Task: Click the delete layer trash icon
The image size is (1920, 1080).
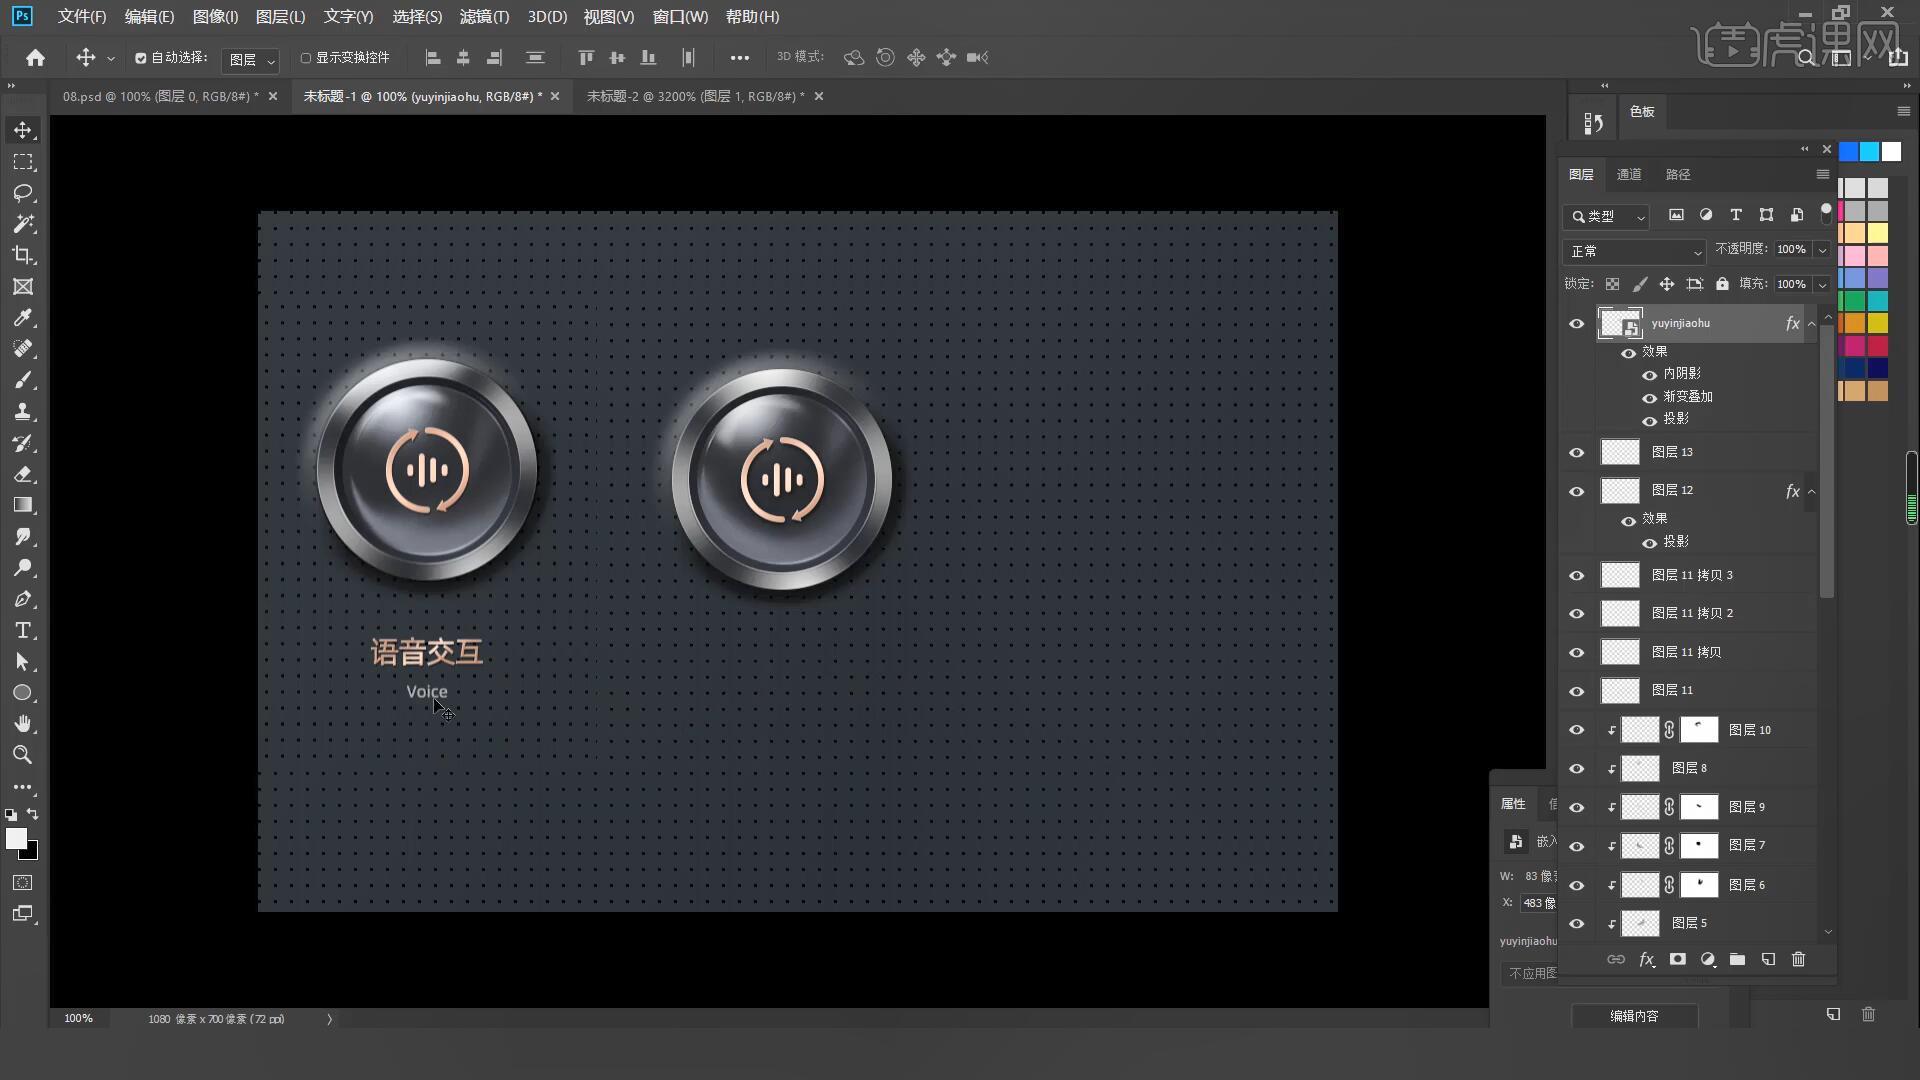Action: click(1798, 959)
